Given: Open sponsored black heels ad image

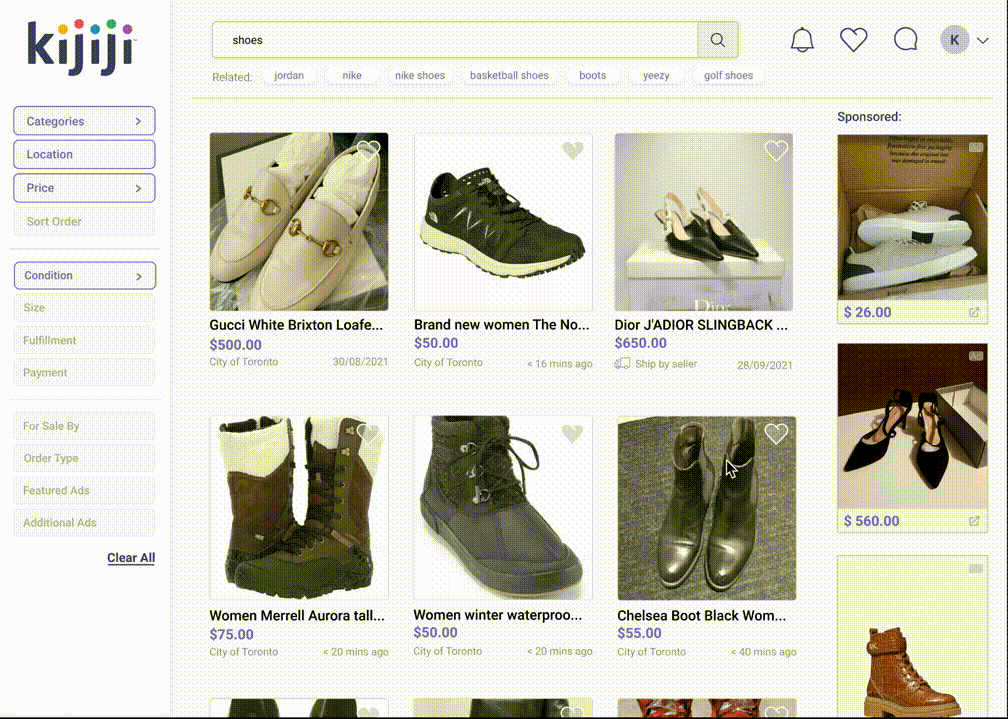Looking at the screenshot, I should [x=912, y=426].
